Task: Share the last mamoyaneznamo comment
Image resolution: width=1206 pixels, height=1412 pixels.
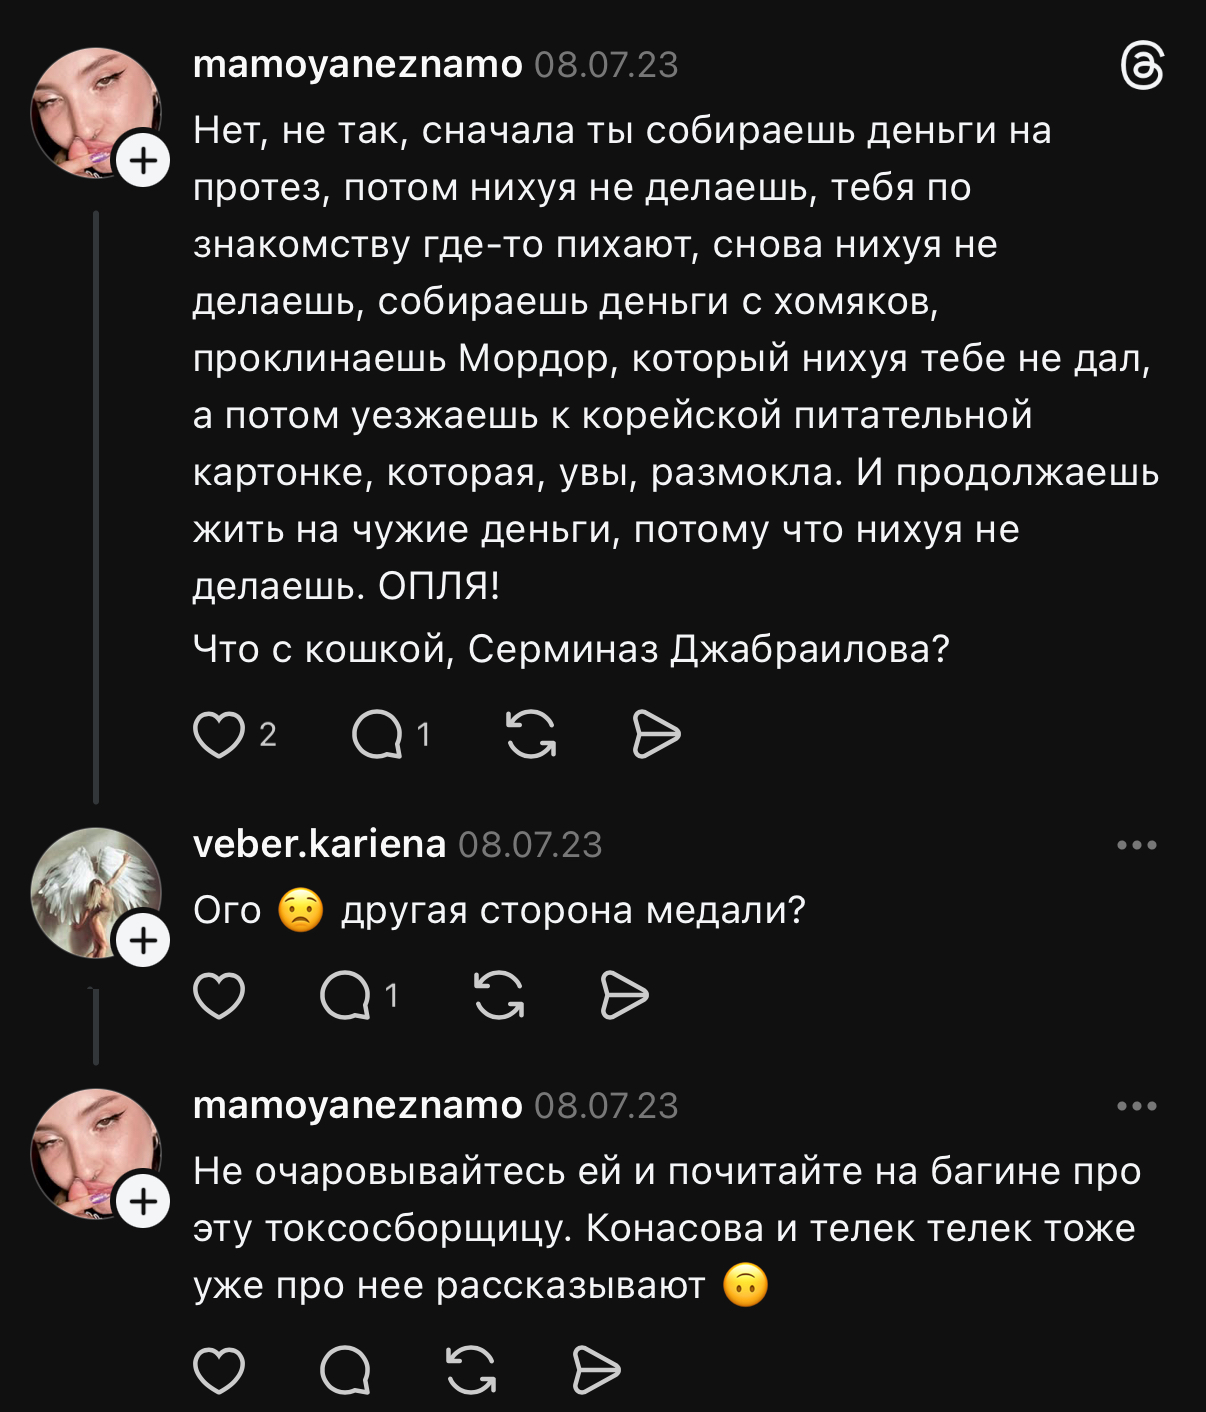Action: [x=596, y=1369]
